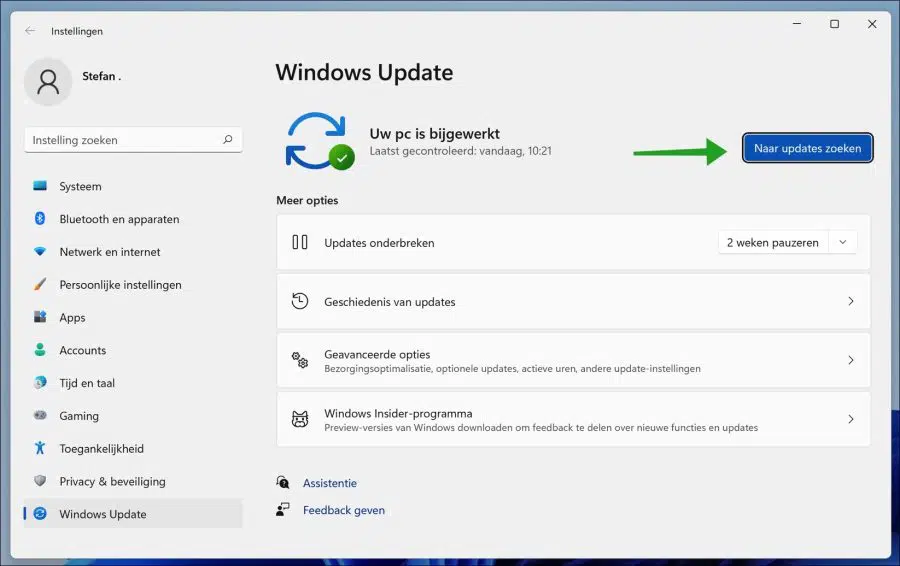Screen dimensions: 900x566
Task: Open the Assistentie link
Action: [x=330, y=483]
